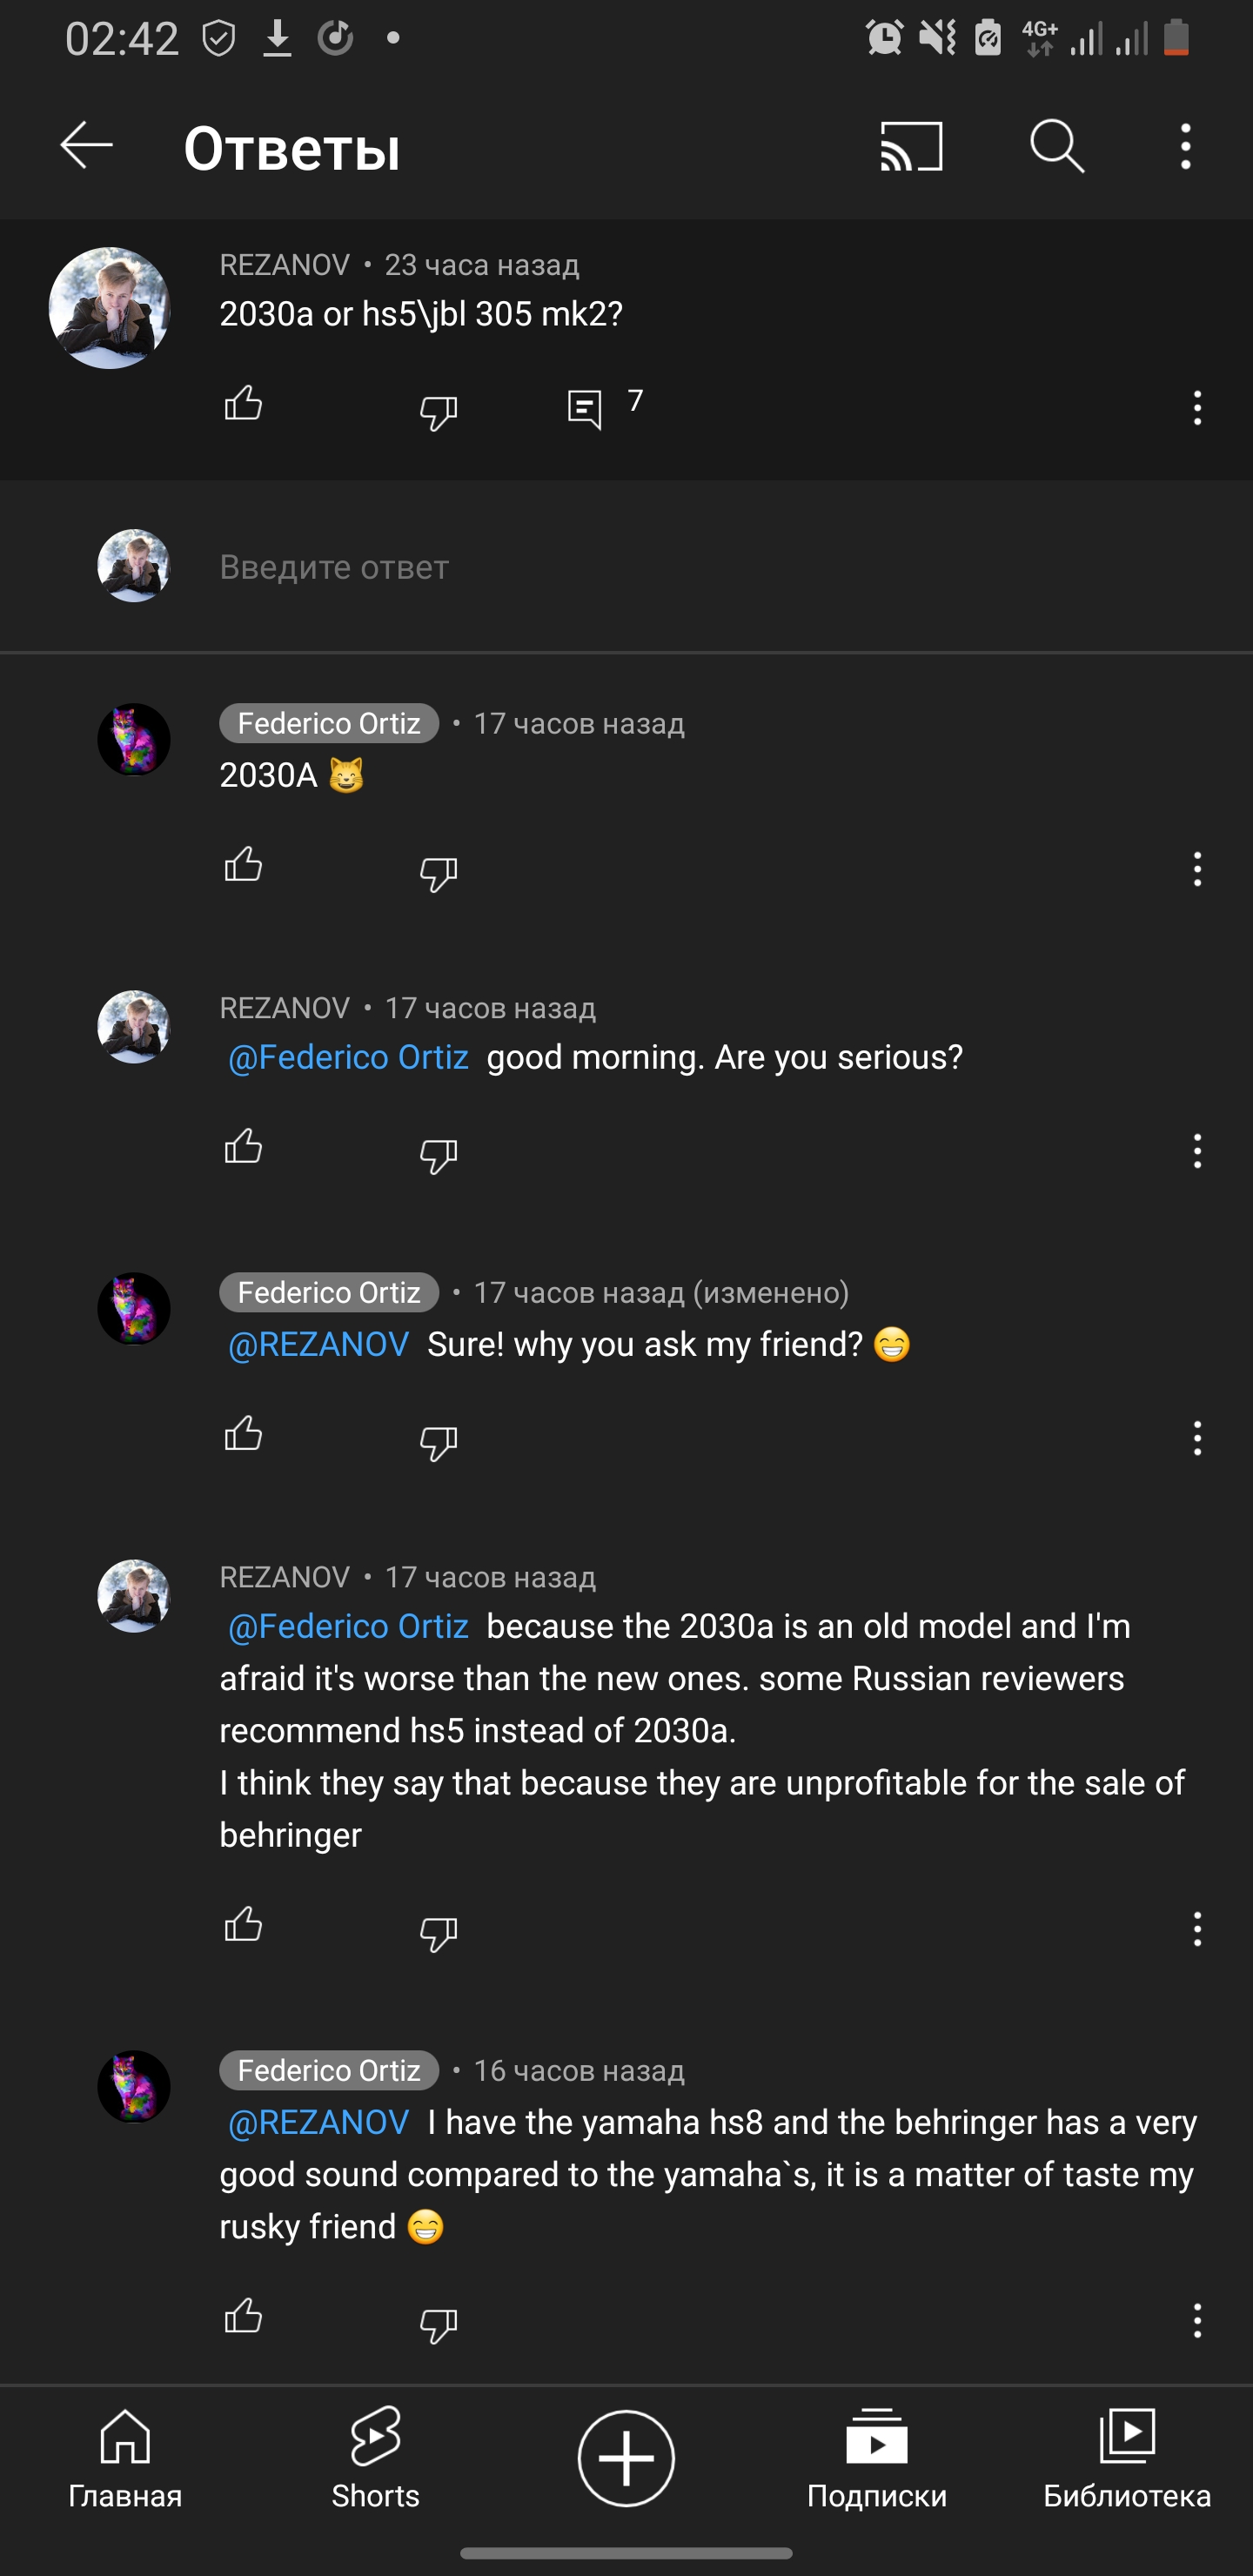Tap the reply icon showing 7 replies

(x=585, y=408)
